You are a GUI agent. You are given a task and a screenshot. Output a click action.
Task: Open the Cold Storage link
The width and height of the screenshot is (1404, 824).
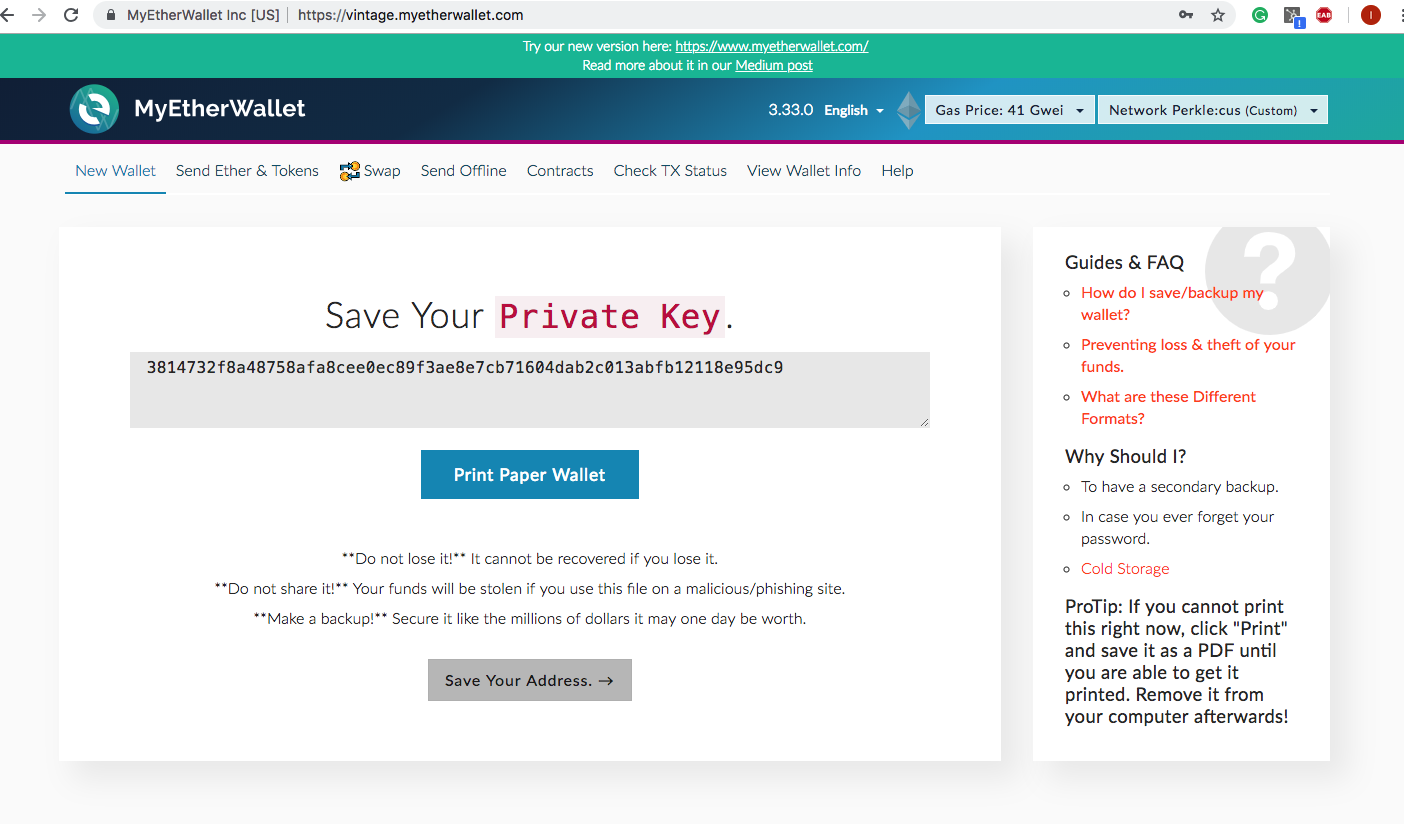1124,569
